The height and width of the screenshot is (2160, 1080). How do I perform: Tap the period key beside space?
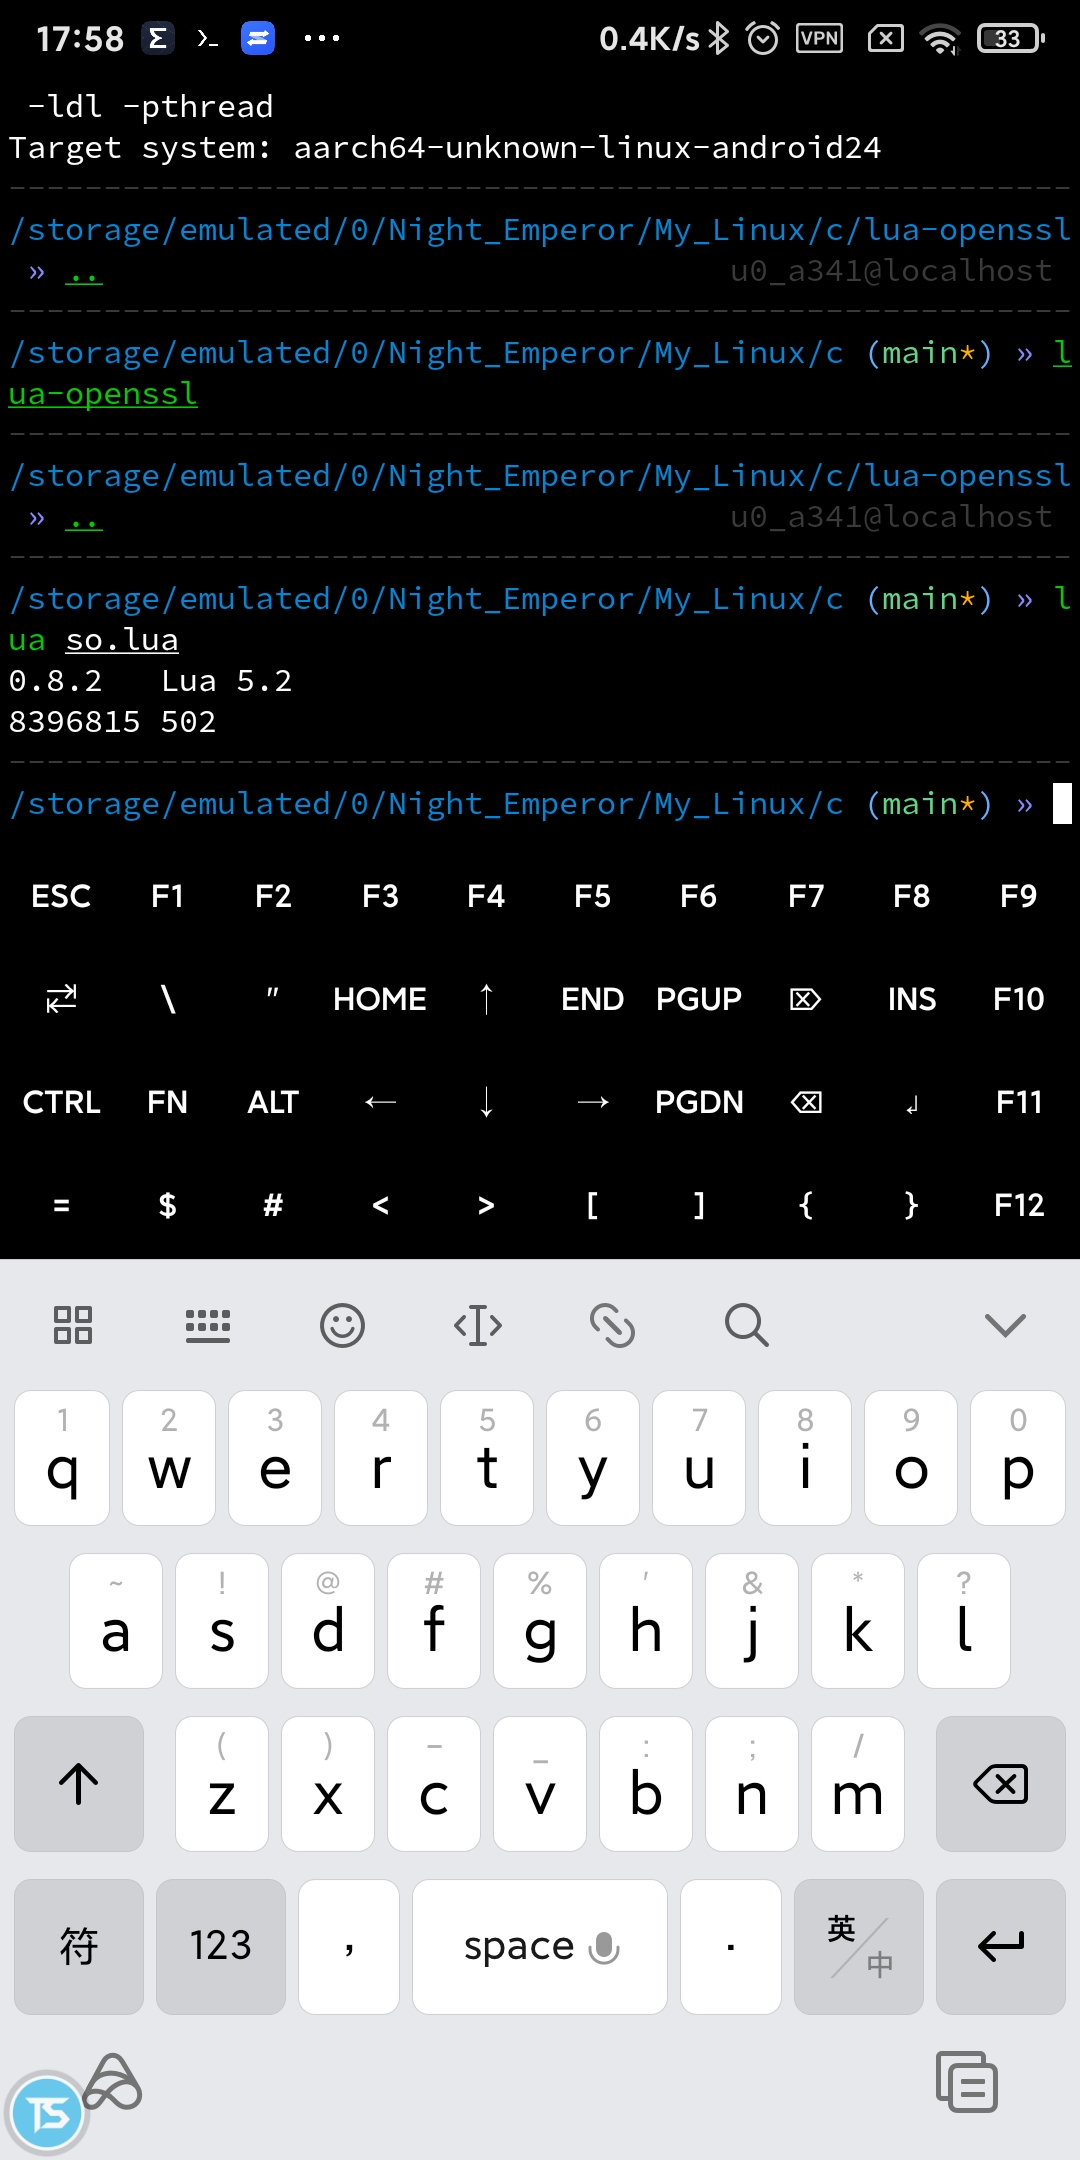point(731,1946)
